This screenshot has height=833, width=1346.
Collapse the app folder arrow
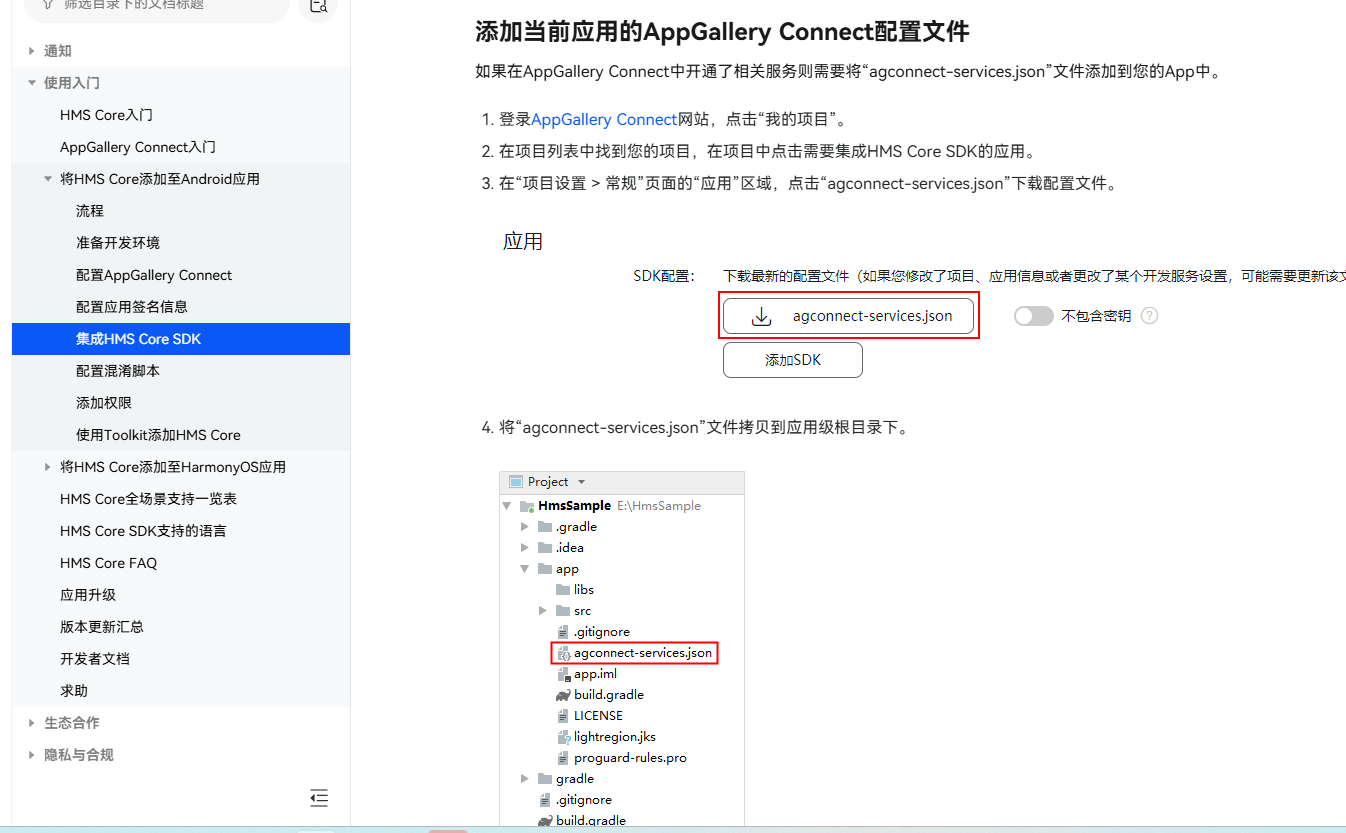point(526,569)
